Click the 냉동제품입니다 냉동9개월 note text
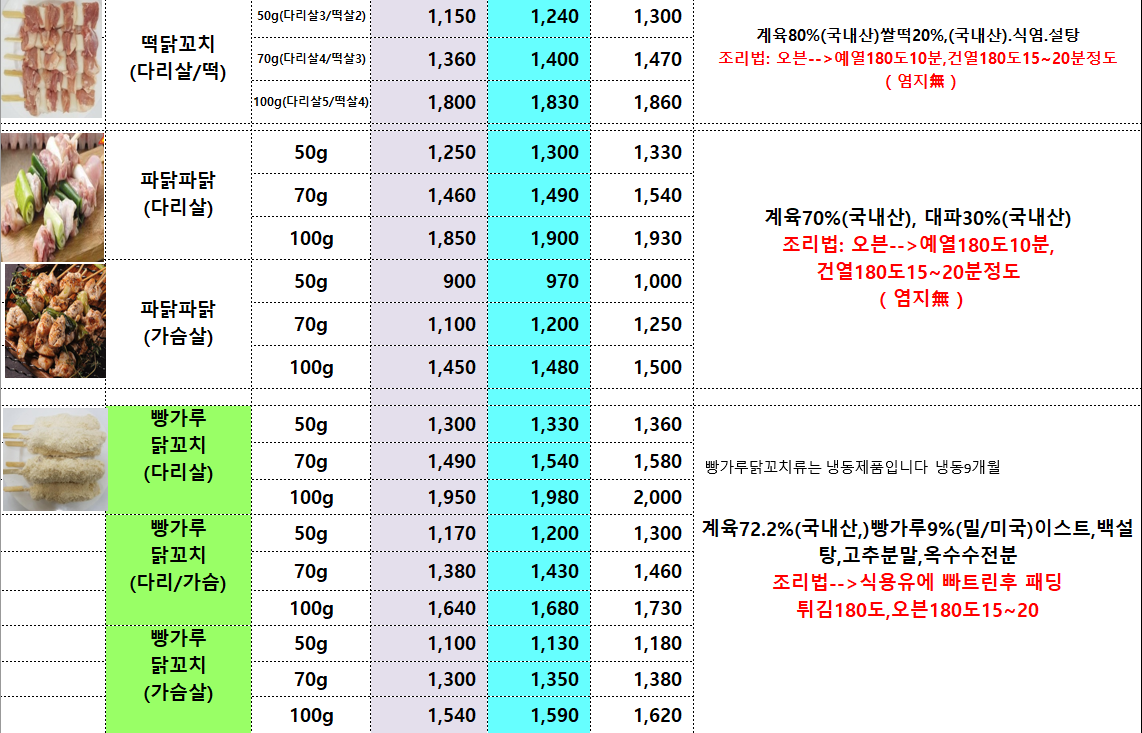 (852, 466)
